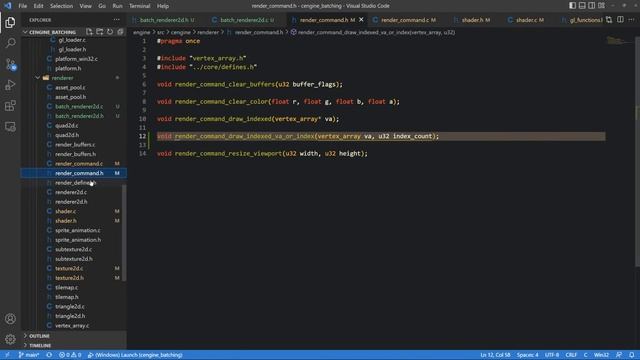Open render_defines.h in file tree
This screenshot has height=360, width=640.
76,182
